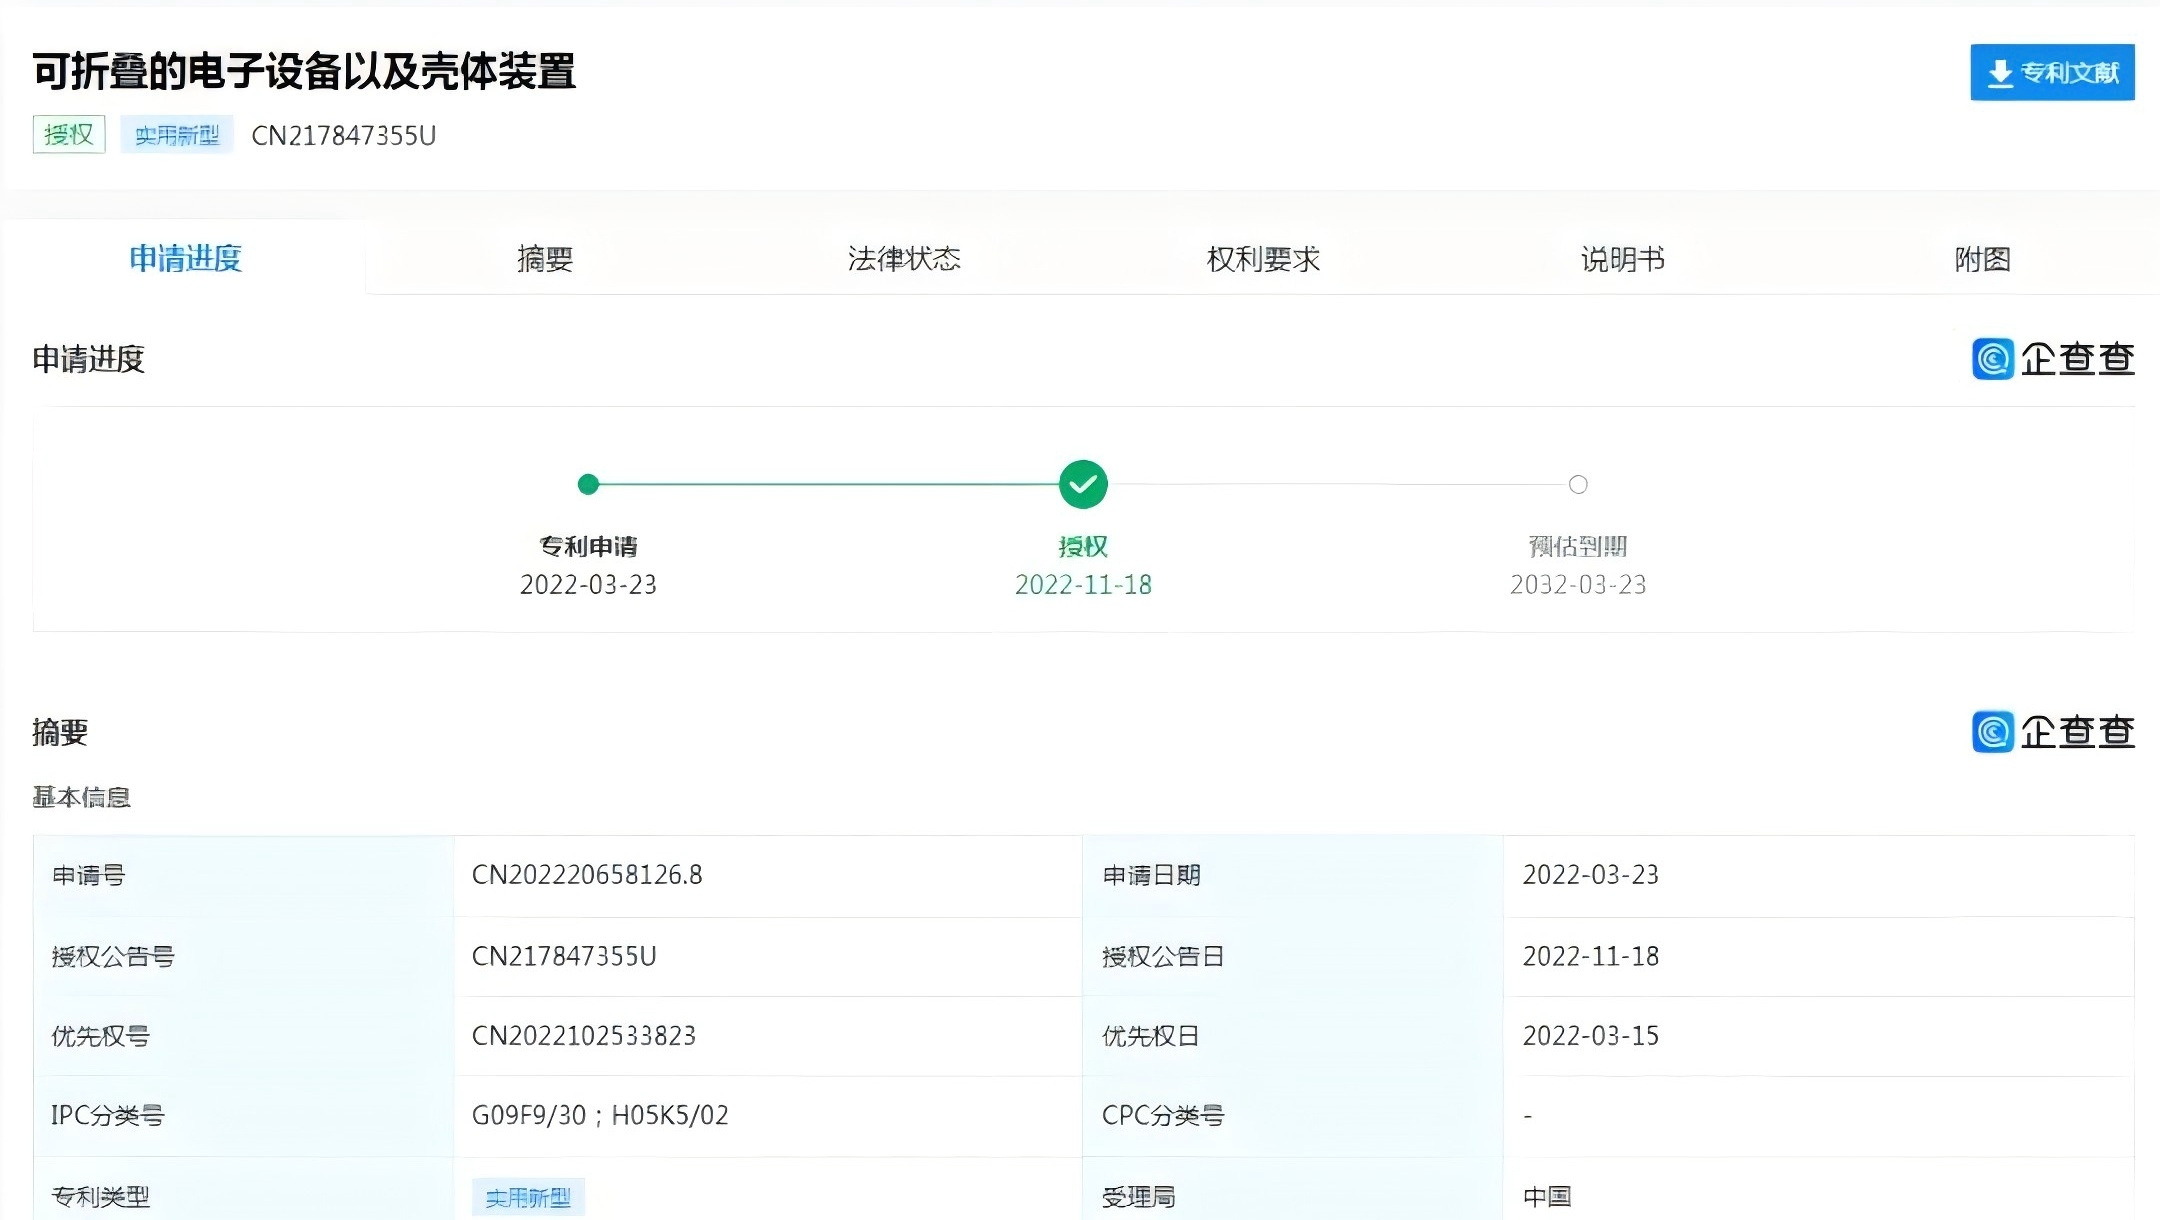Image resolution: width=2160 pixels, height=1220 pixels.
Task: Click the 企查查 logo beside 摘要 heading
Action: pos(2053,732)
